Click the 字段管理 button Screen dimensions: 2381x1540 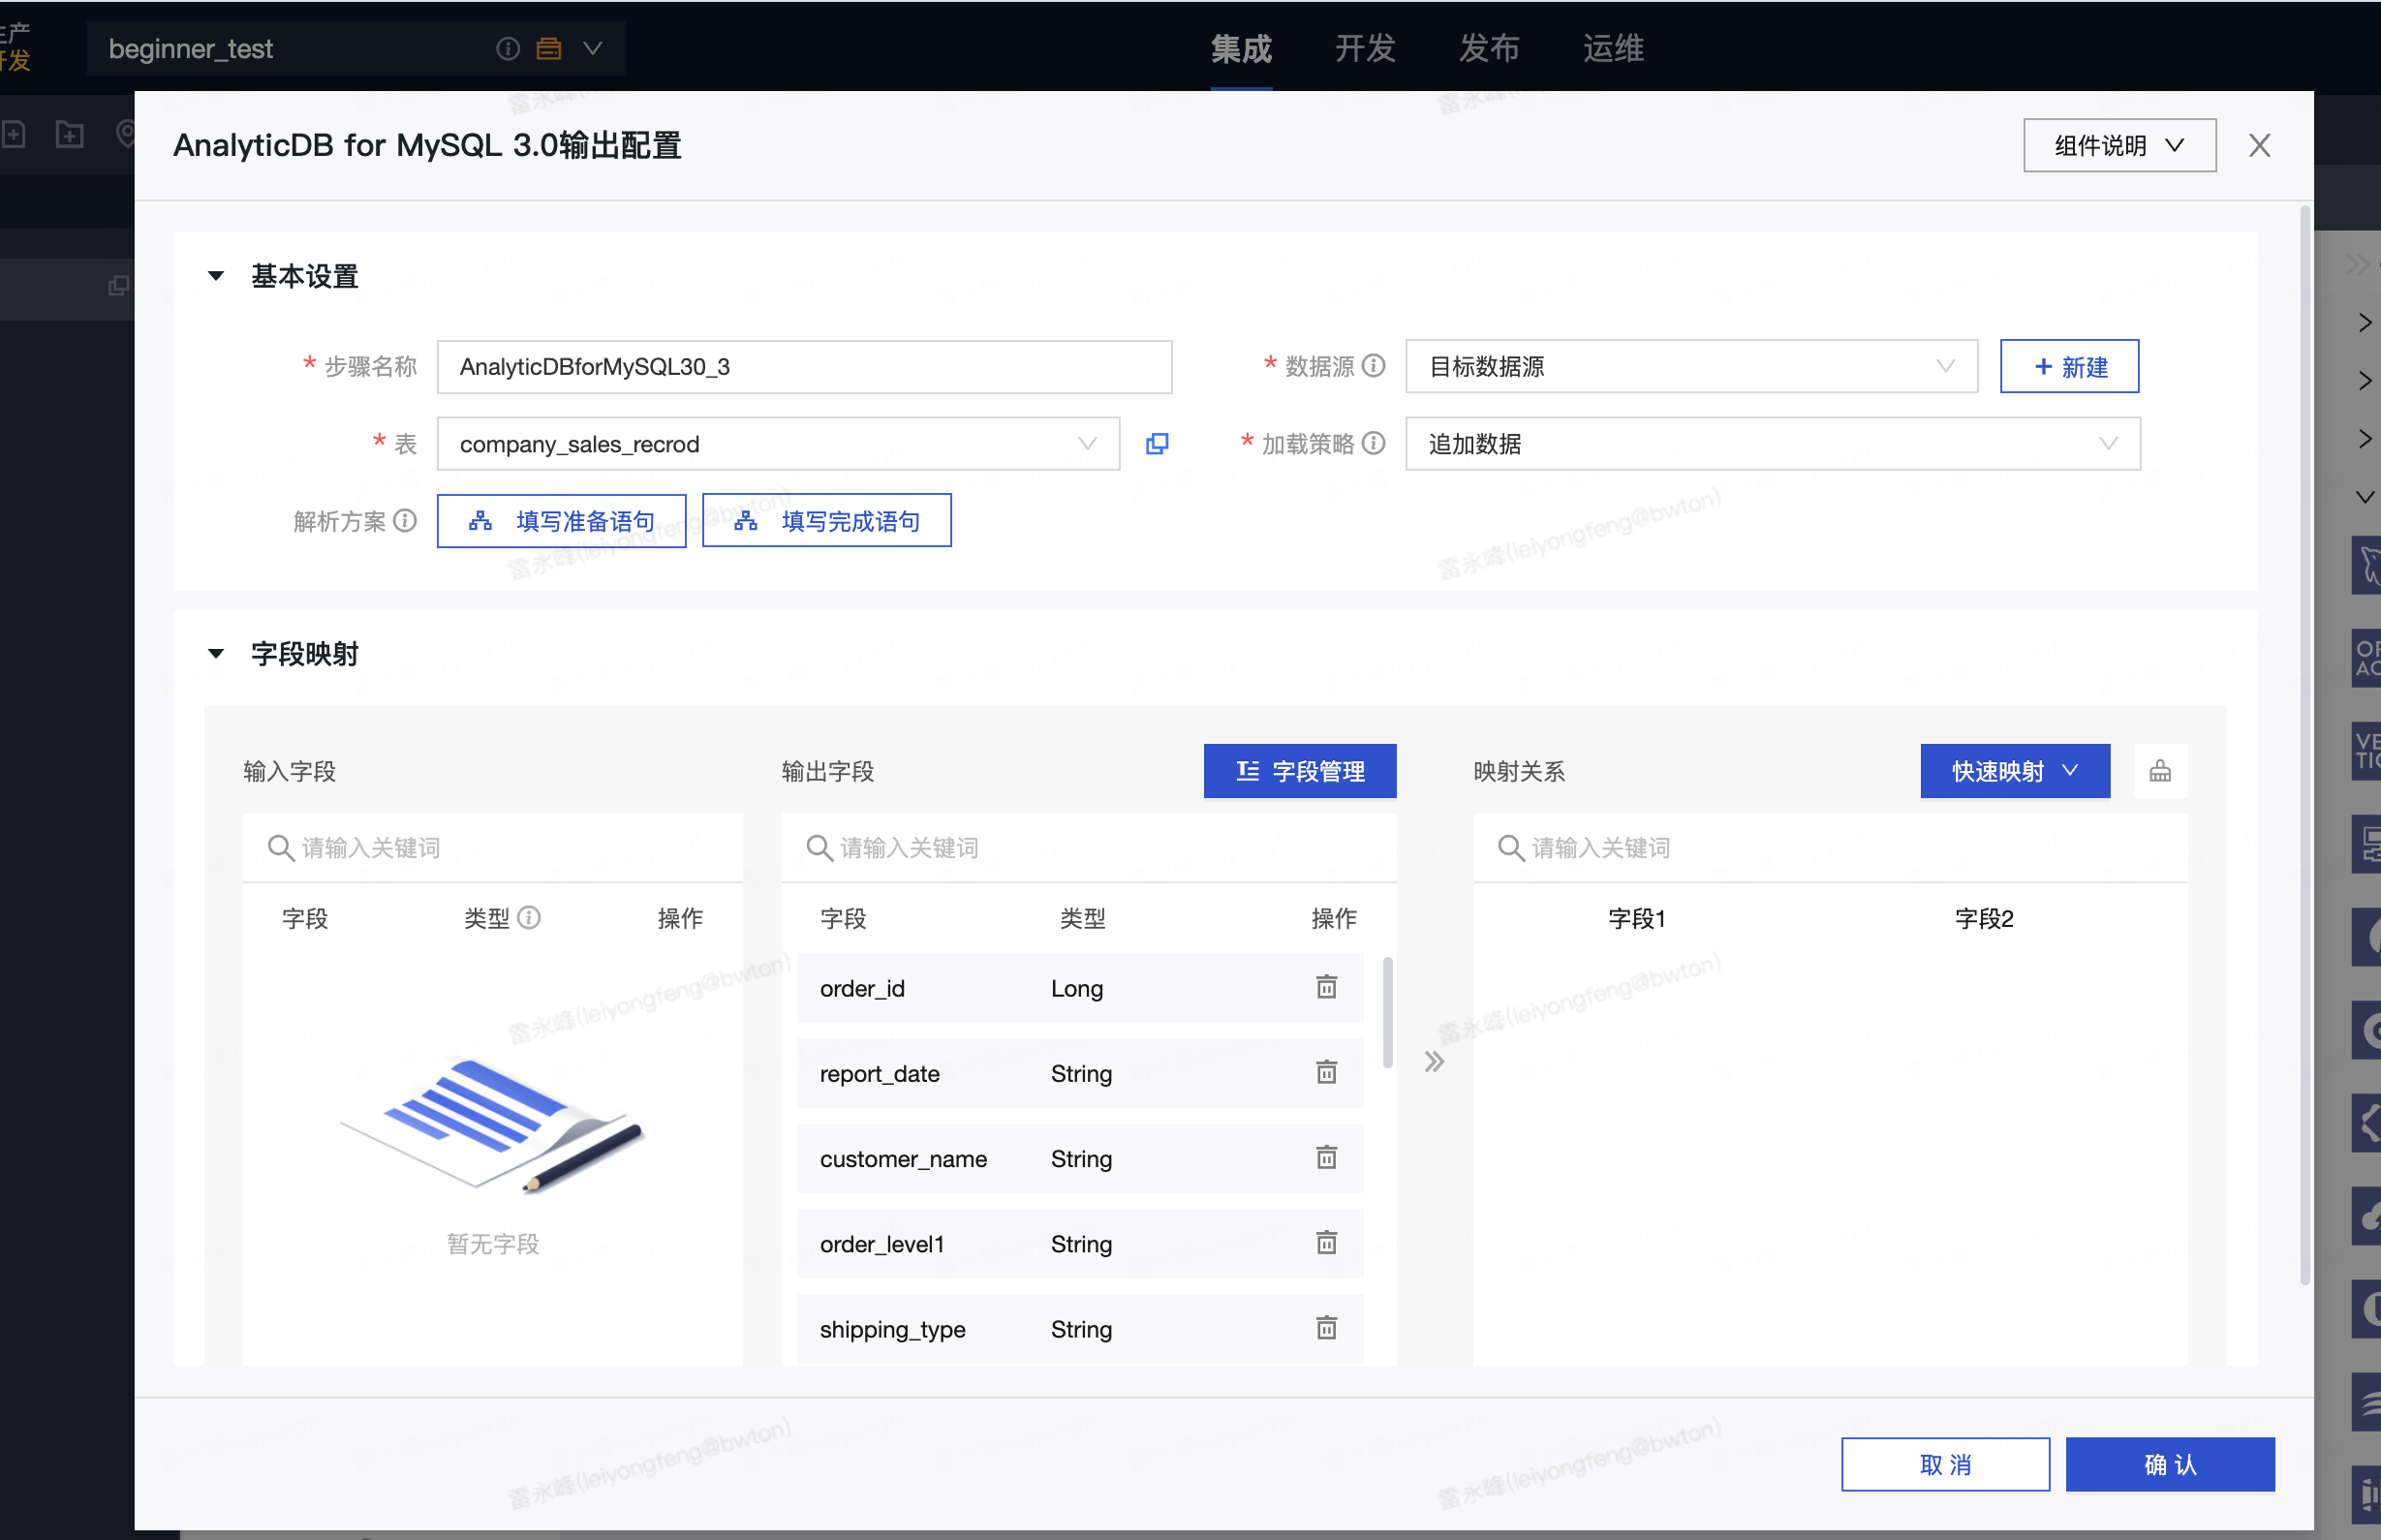[1299, 771]
